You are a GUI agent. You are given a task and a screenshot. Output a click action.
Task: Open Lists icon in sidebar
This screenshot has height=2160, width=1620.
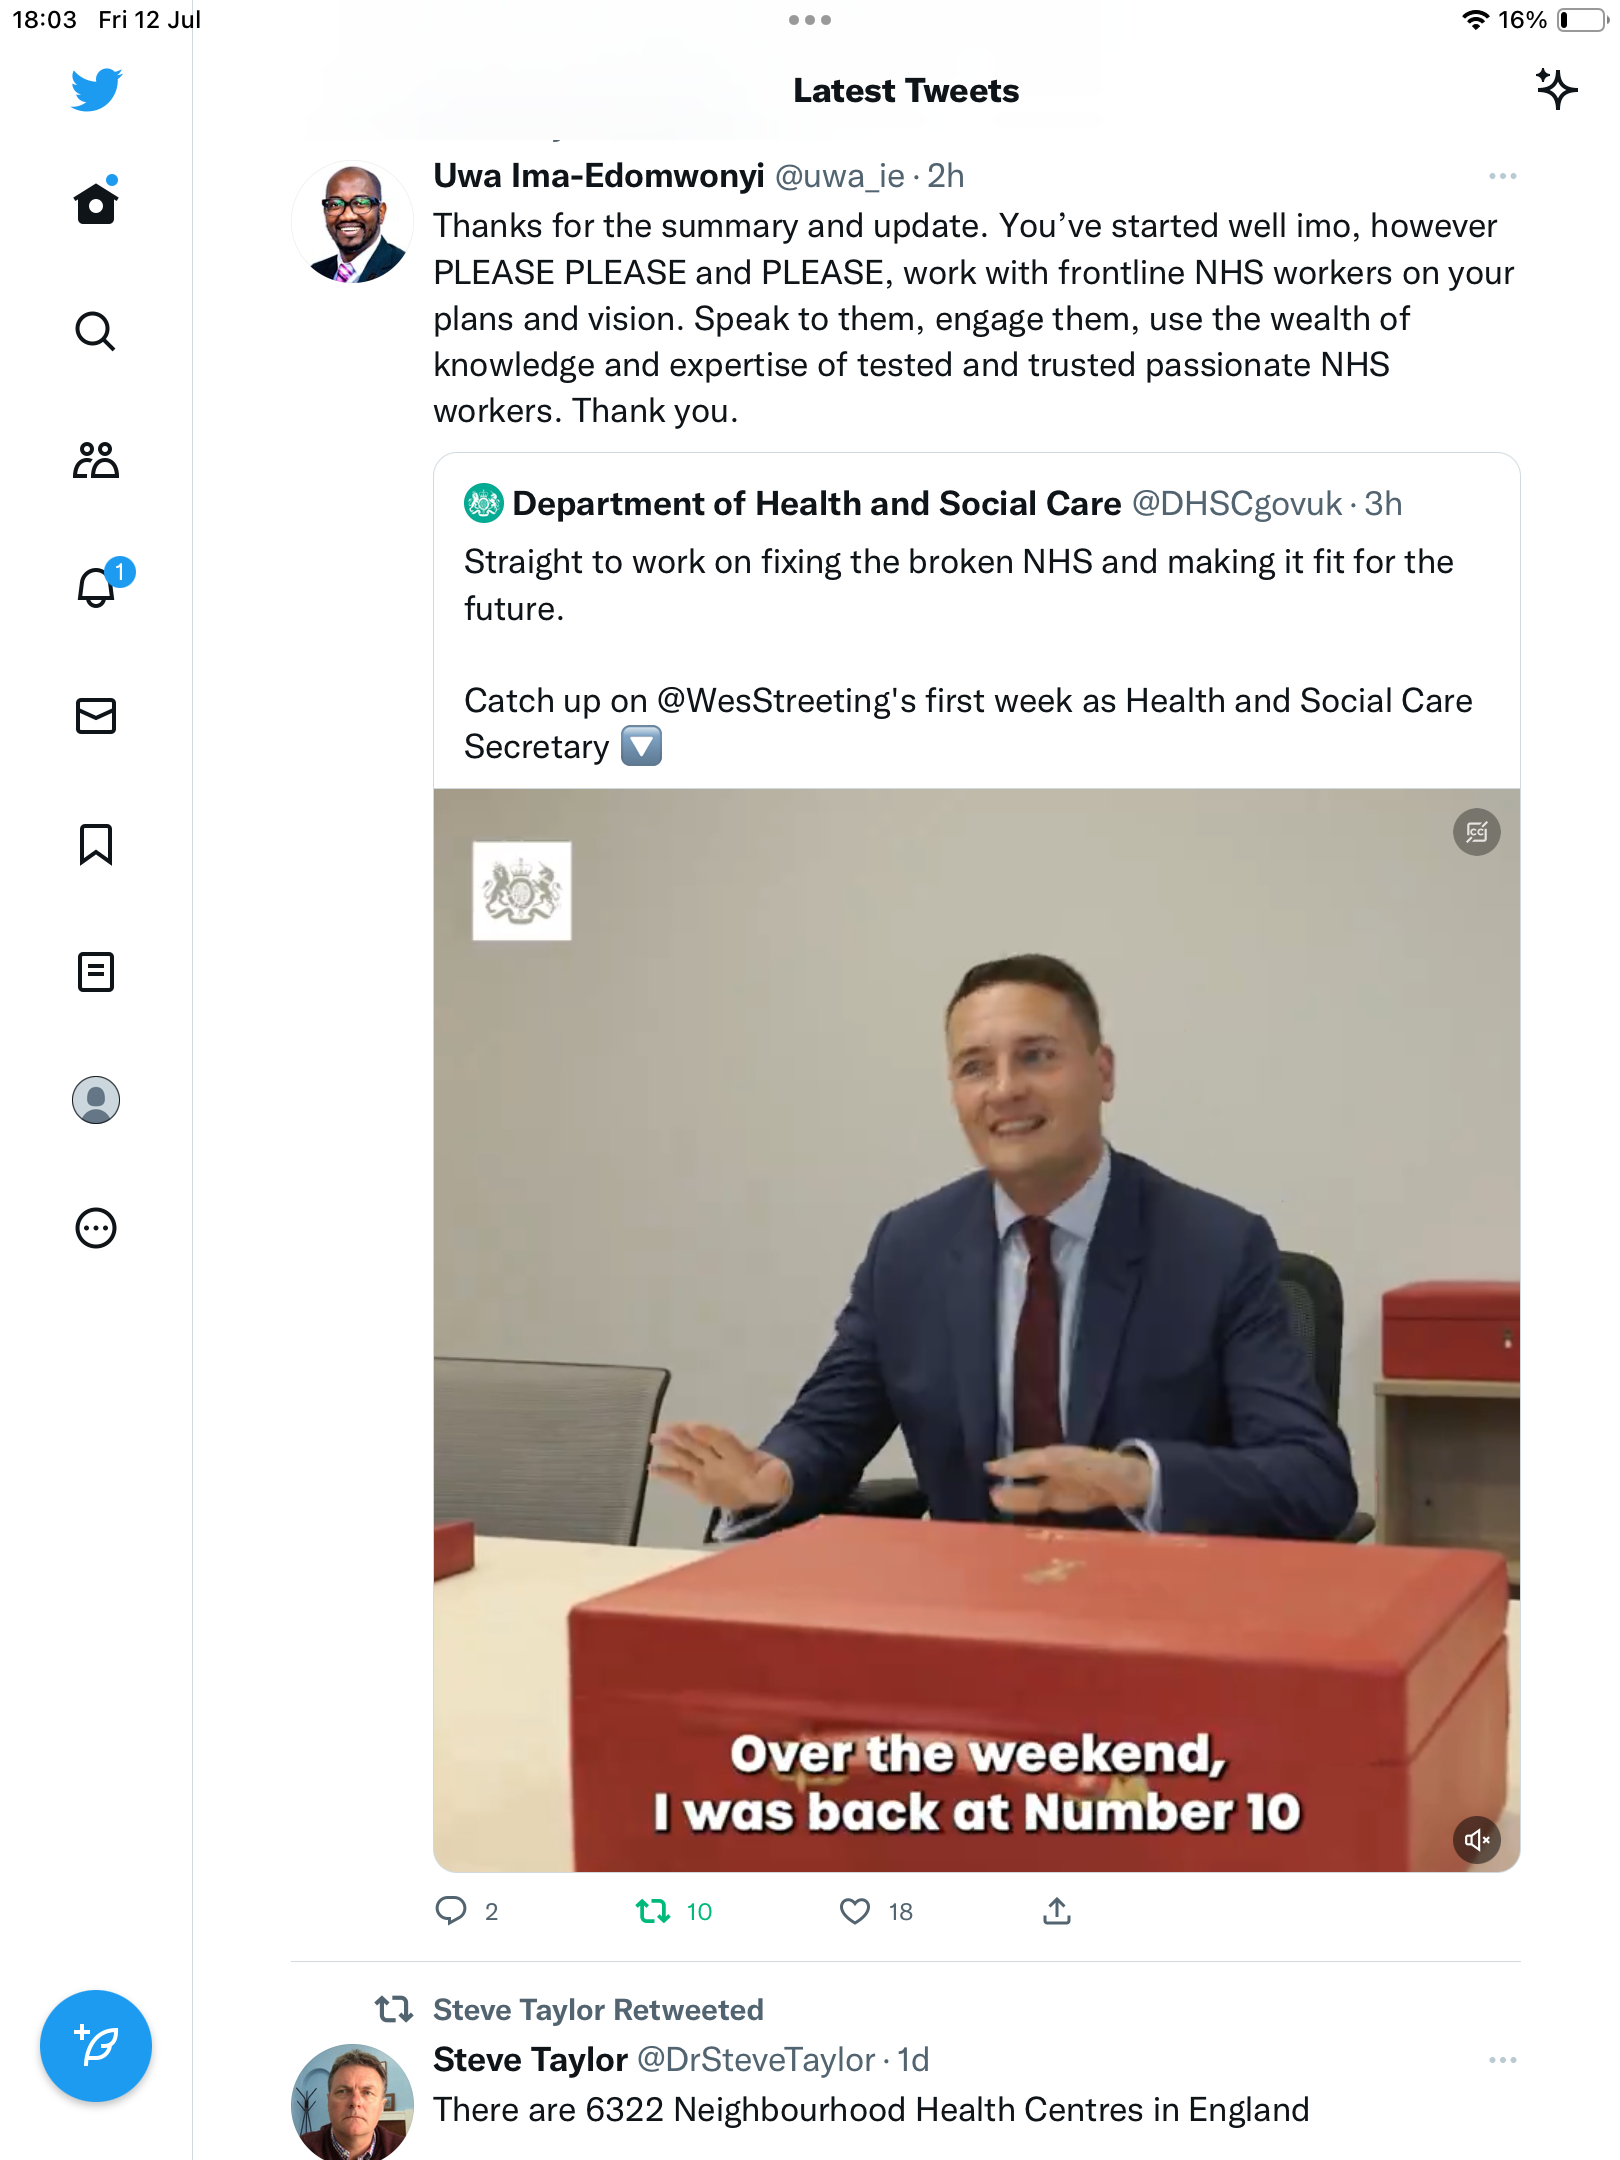tap(96, 972)
